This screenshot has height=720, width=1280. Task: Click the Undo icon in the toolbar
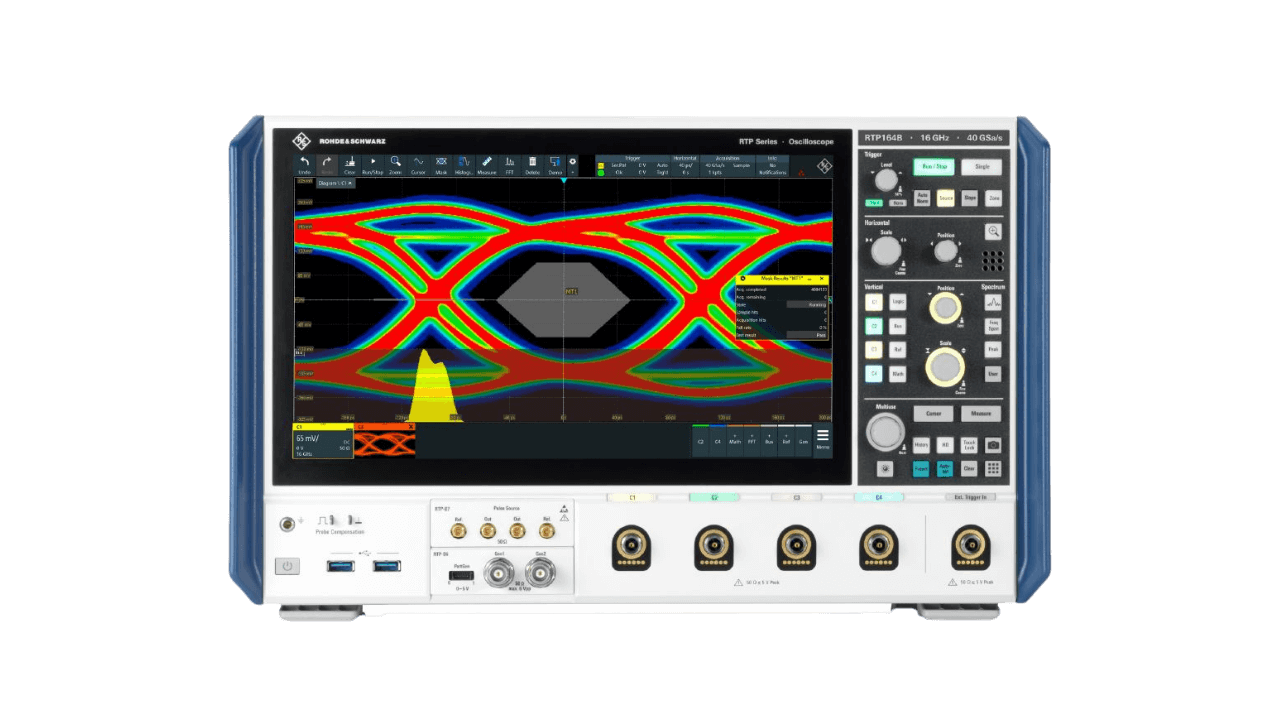[305, 165]
